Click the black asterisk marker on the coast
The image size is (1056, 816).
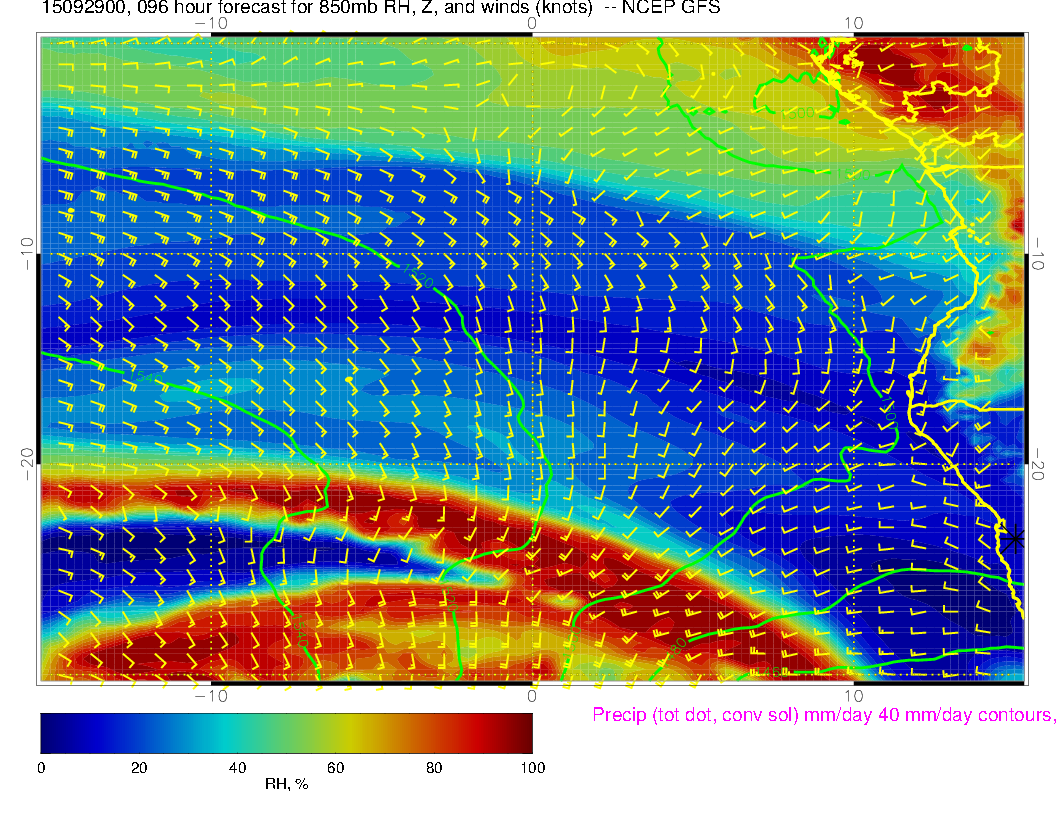[1012, 539]
